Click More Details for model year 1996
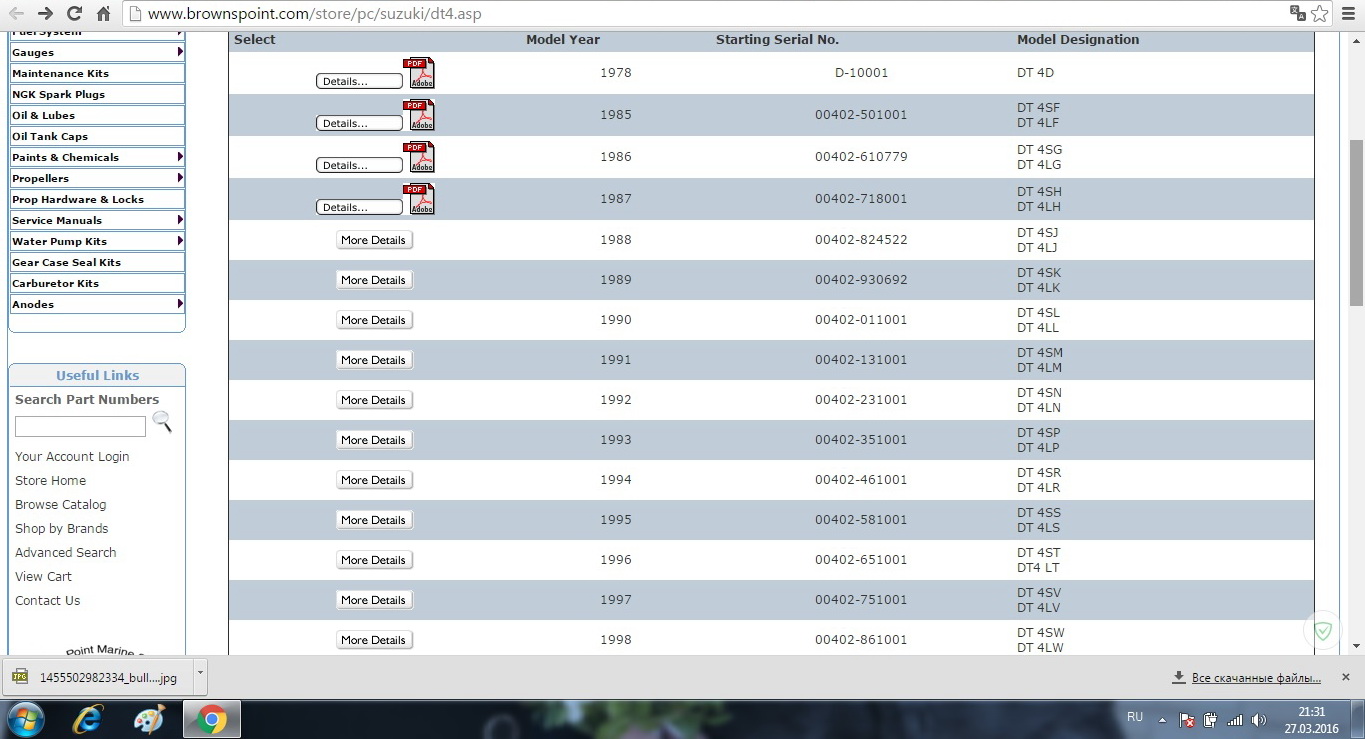This screenshot has width=1365, height=739. point(374,560)
